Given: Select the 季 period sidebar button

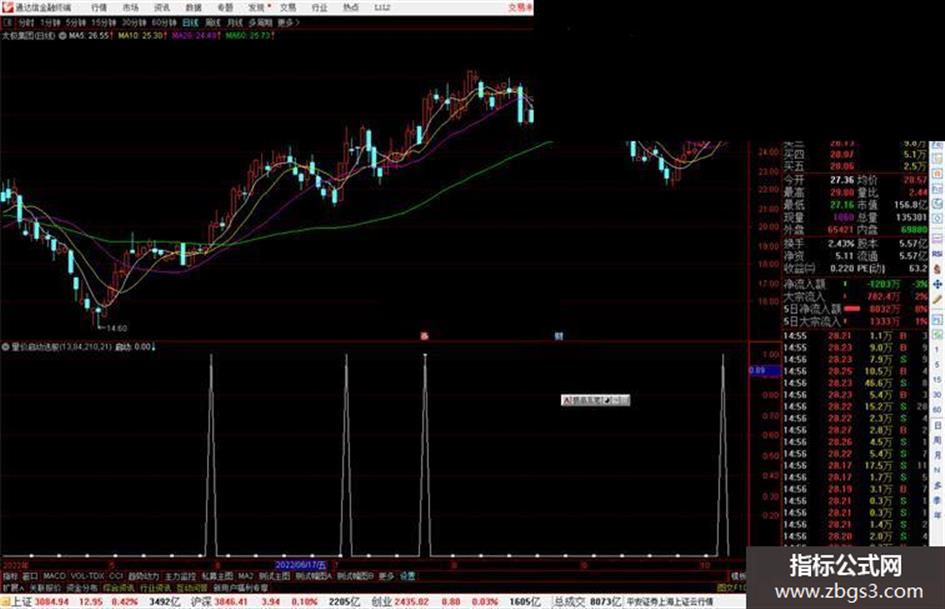Looking at the screenshot, I should pyautogui.click(x=937, y=500).
